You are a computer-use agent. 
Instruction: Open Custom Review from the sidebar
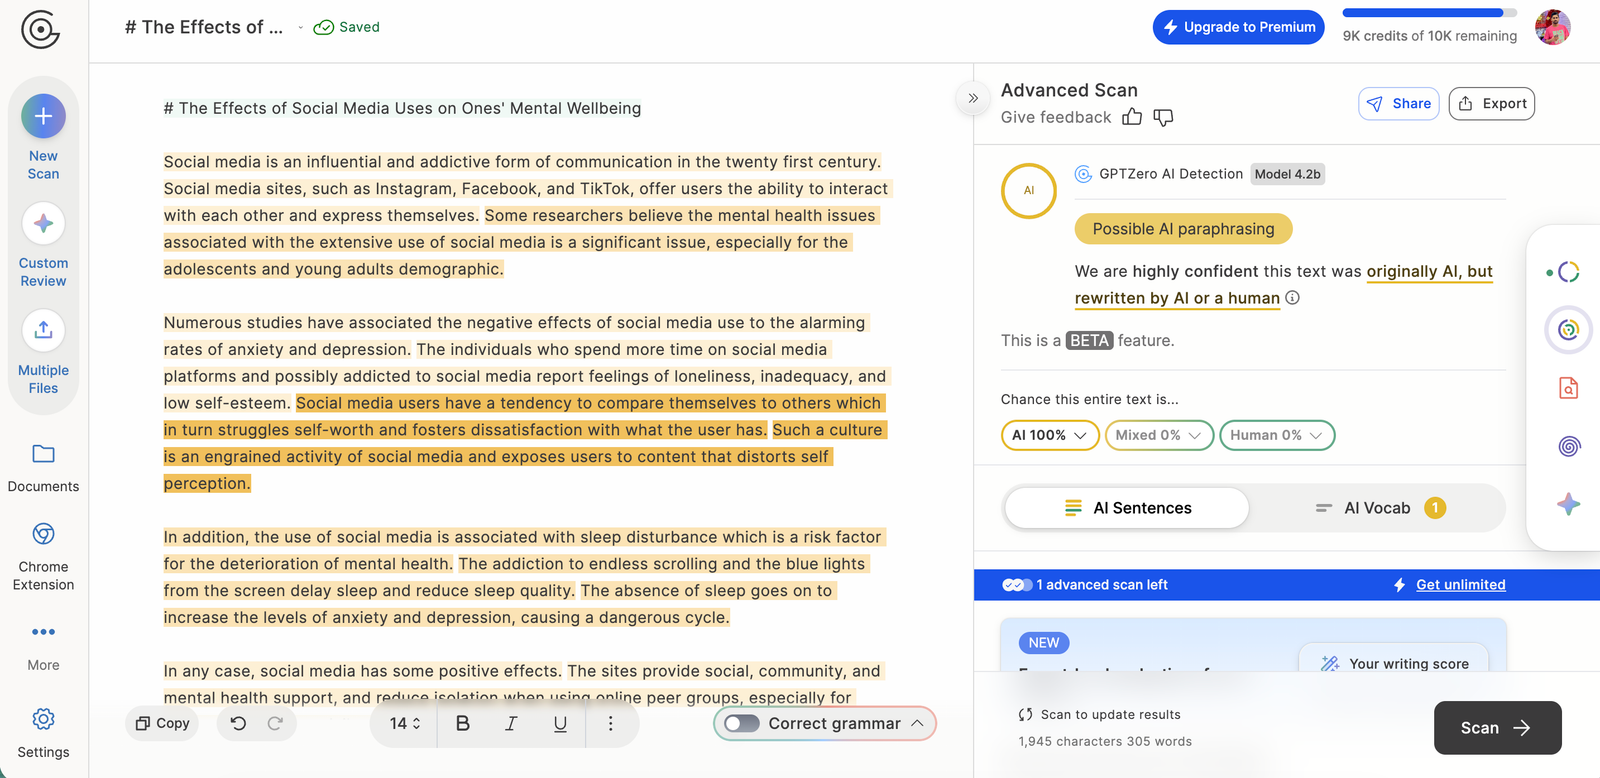click(43, 224)
